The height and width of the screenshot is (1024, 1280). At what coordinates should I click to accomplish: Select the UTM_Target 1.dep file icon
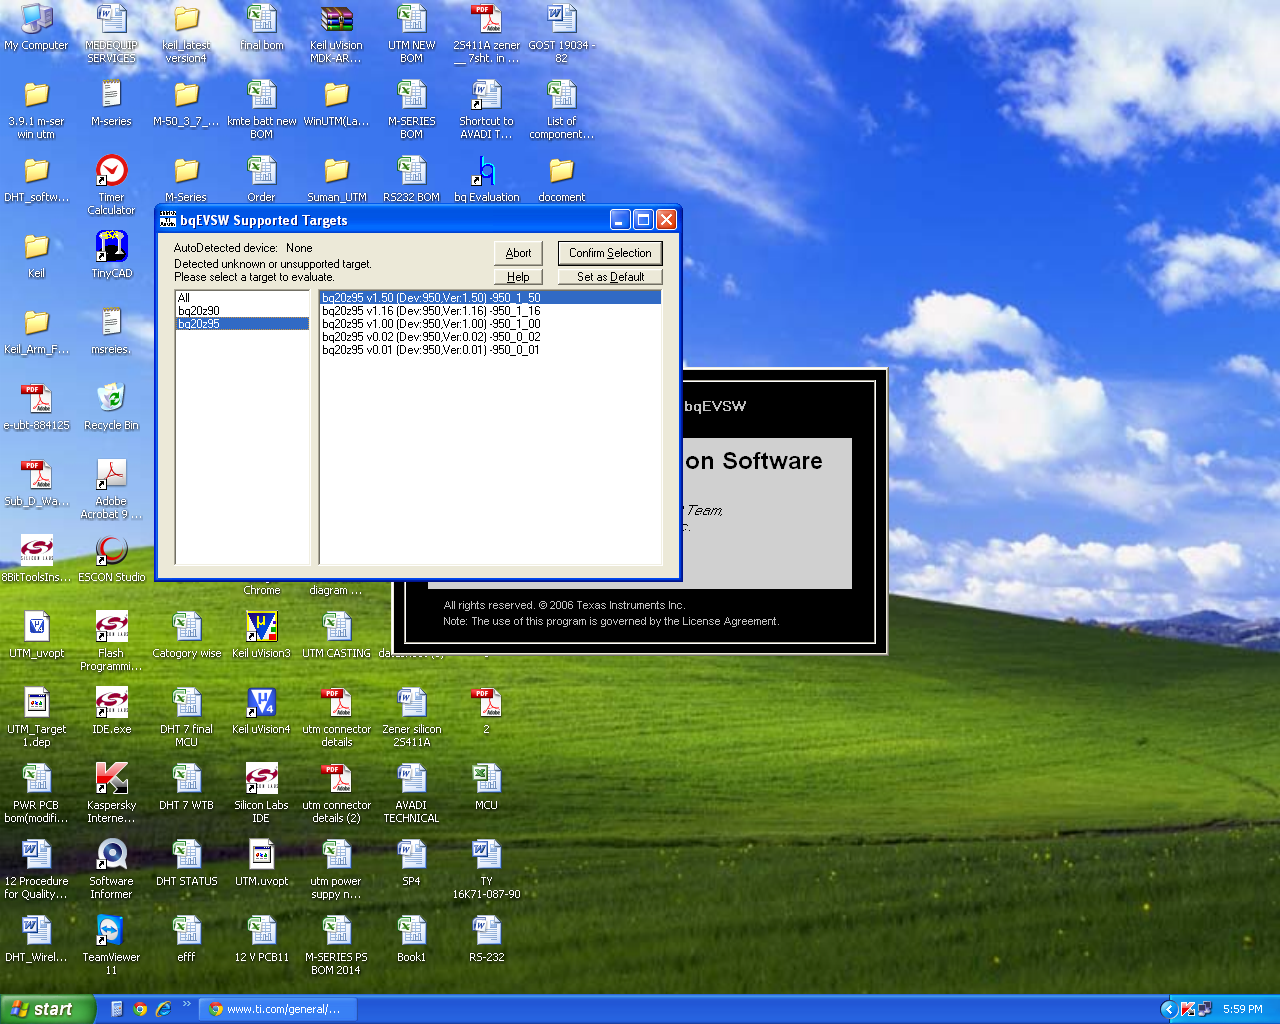pyautogui.click(x=36, y=717)
